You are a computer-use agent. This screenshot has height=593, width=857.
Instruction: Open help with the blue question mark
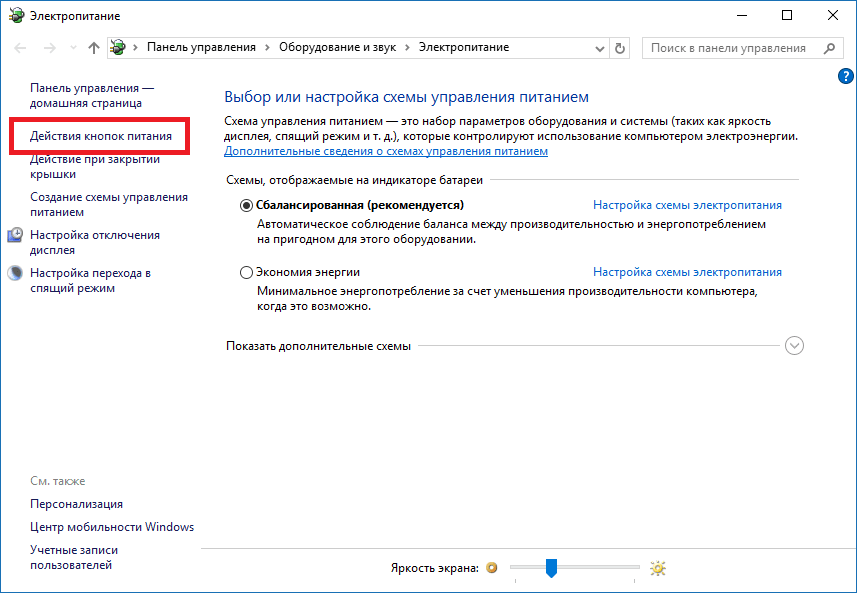click(x=845, y=76)
